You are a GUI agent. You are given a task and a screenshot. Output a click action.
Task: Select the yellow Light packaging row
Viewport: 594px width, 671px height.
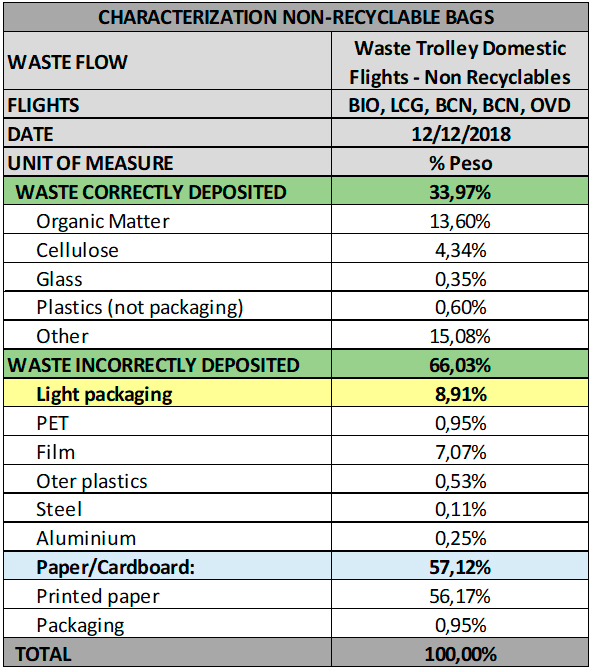[x=296, y=393]
